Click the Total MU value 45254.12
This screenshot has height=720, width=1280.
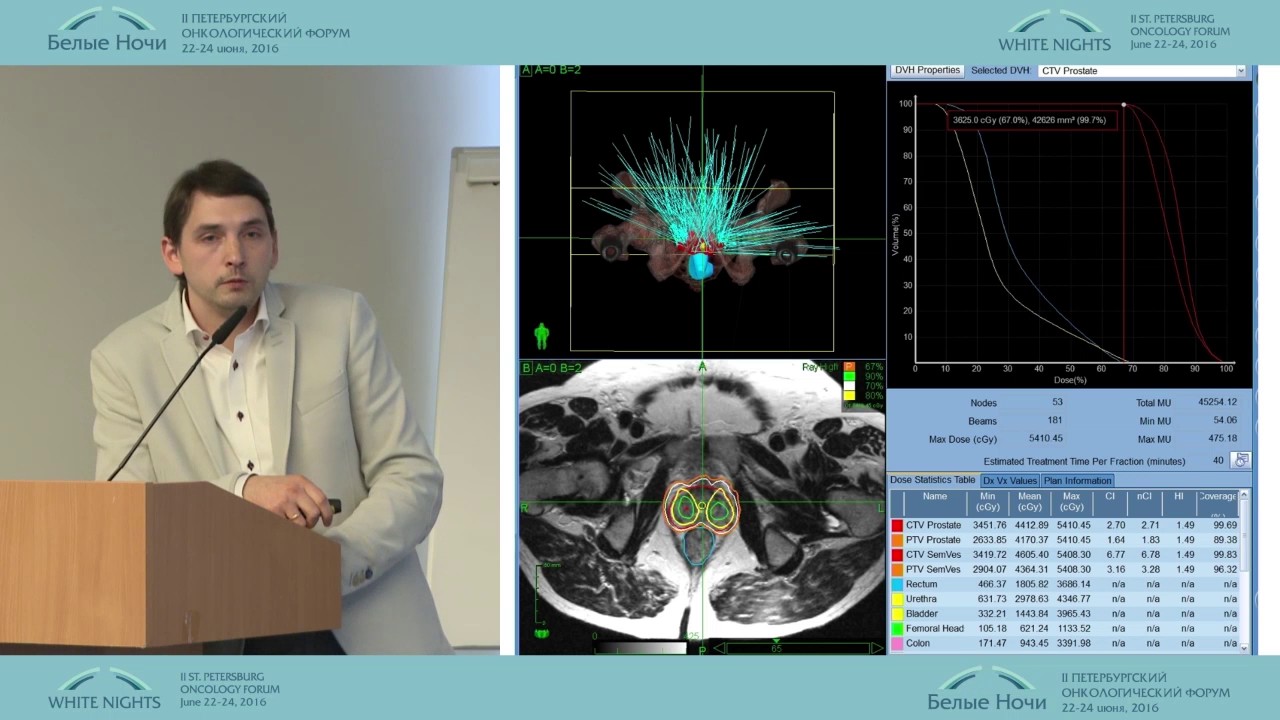pyautogui.click(x=1217, y=403)
